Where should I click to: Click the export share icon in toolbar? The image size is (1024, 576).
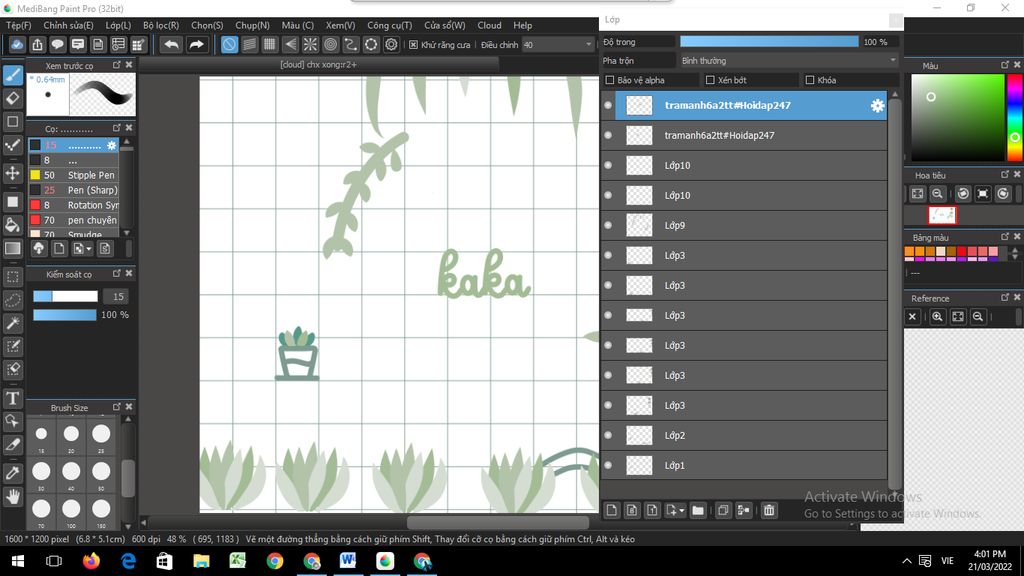[37, 44]
